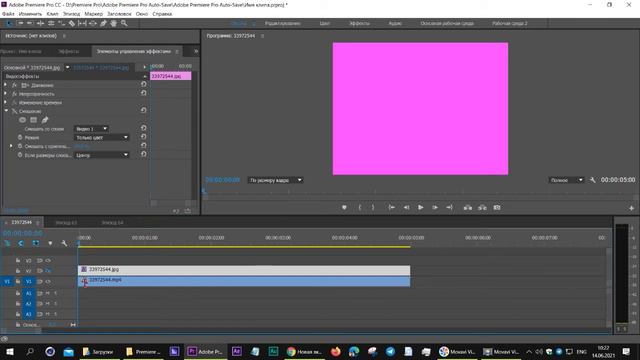
Task: Open the Маркер menu
Action: pyautogui.click(x=93, y=14)
